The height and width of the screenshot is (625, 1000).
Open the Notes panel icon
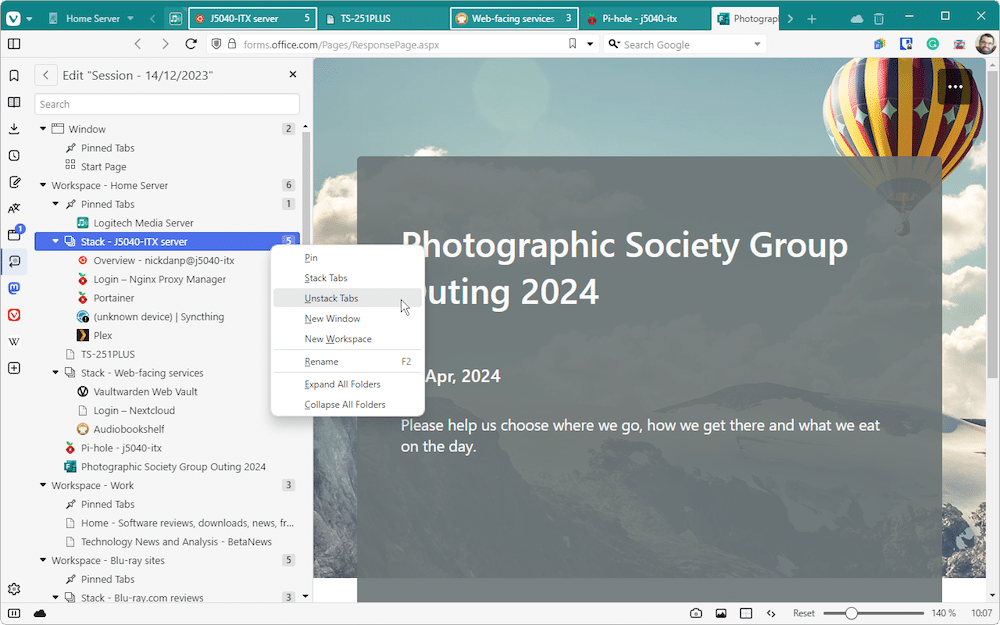pos(14,182)
